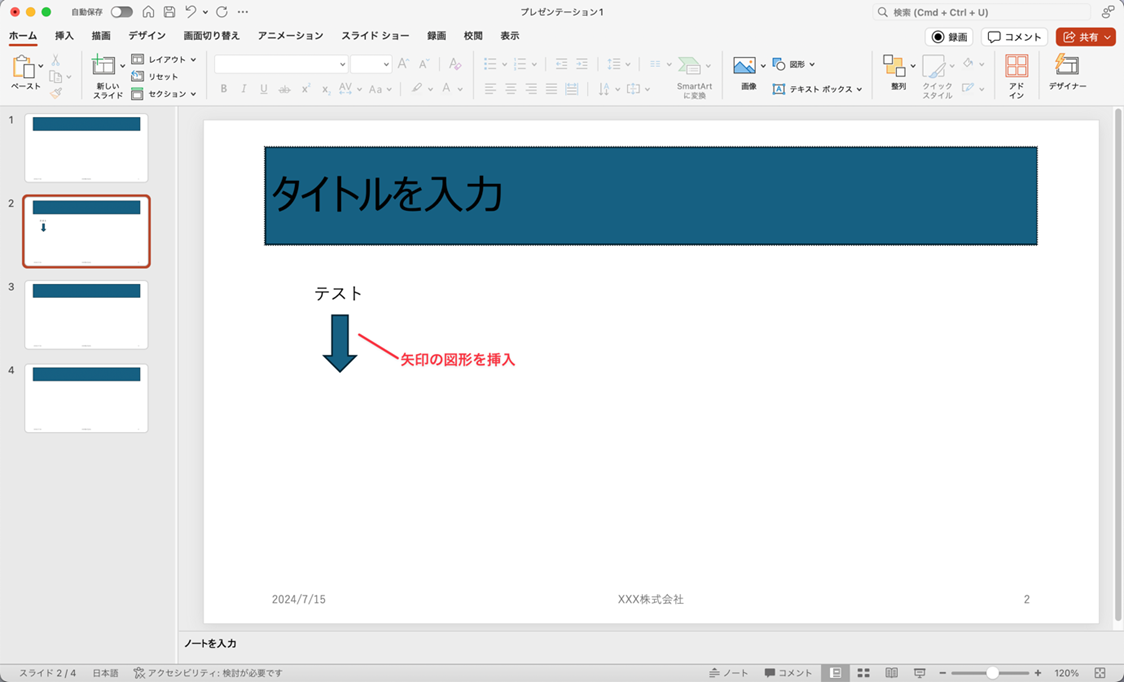1124x682 pixels.
Task: Open the font size combo box
Action: (x=371, y=64)
